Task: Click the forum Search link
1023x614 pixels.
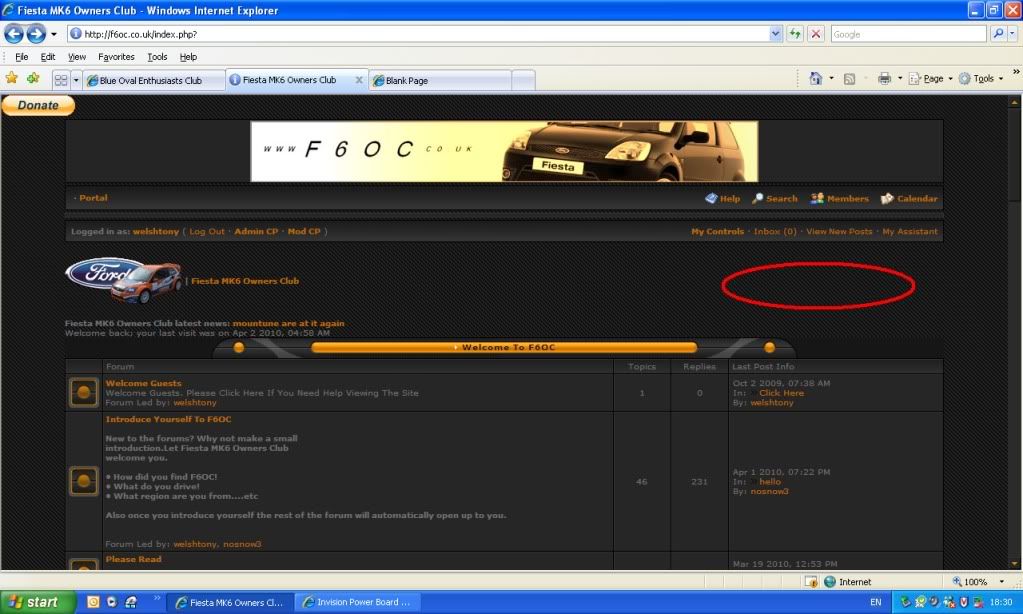Action: point(775,199)
